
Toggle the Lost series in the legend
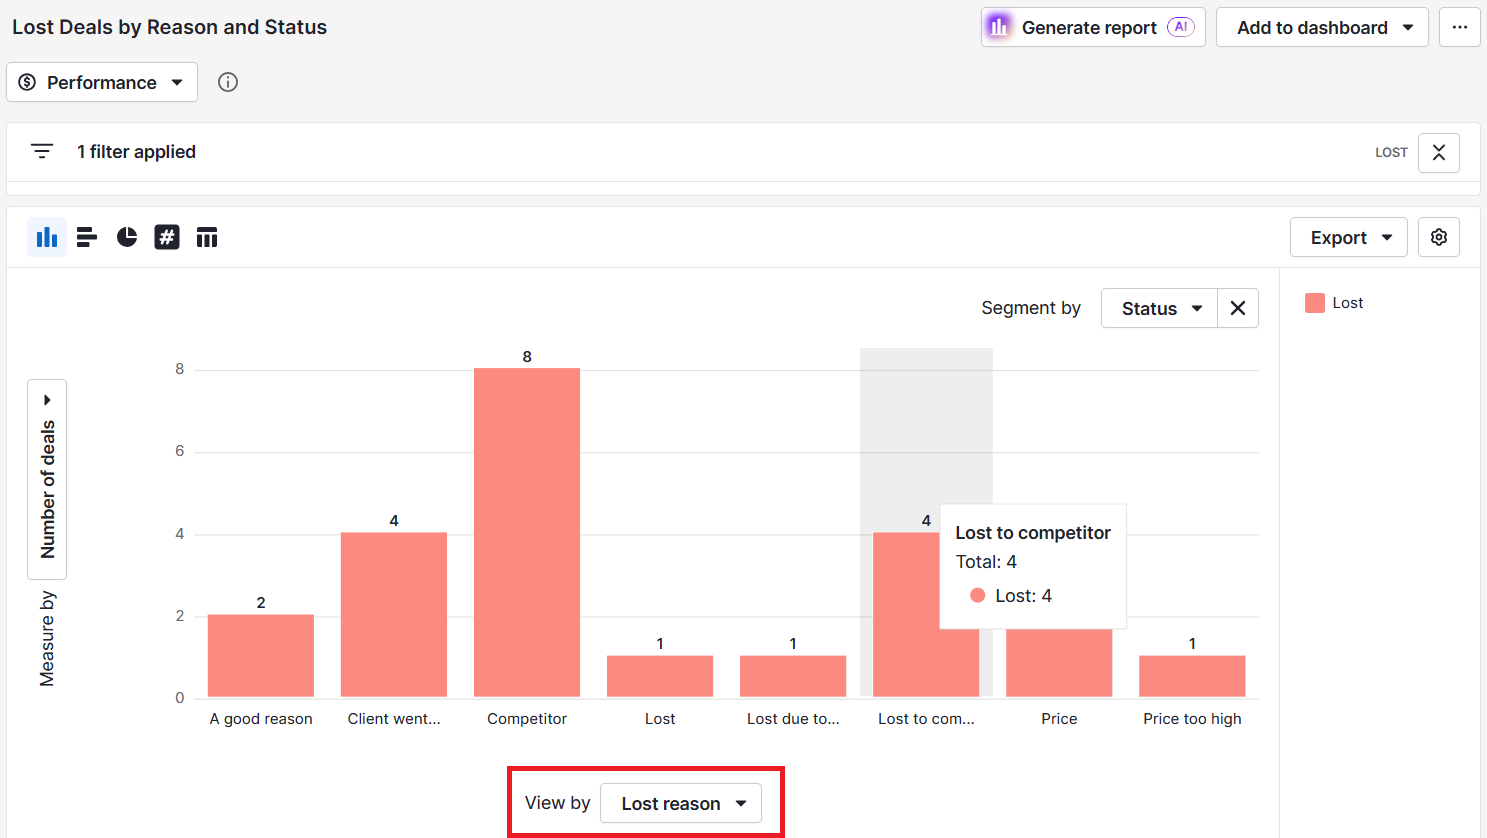click(x=1334, y=302)
